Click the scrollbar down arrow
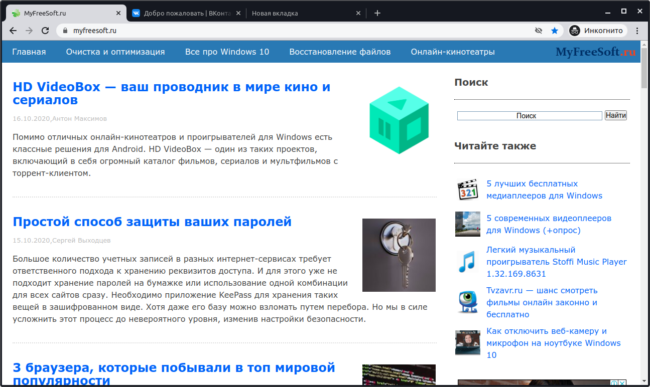 [x=644, y=381]
